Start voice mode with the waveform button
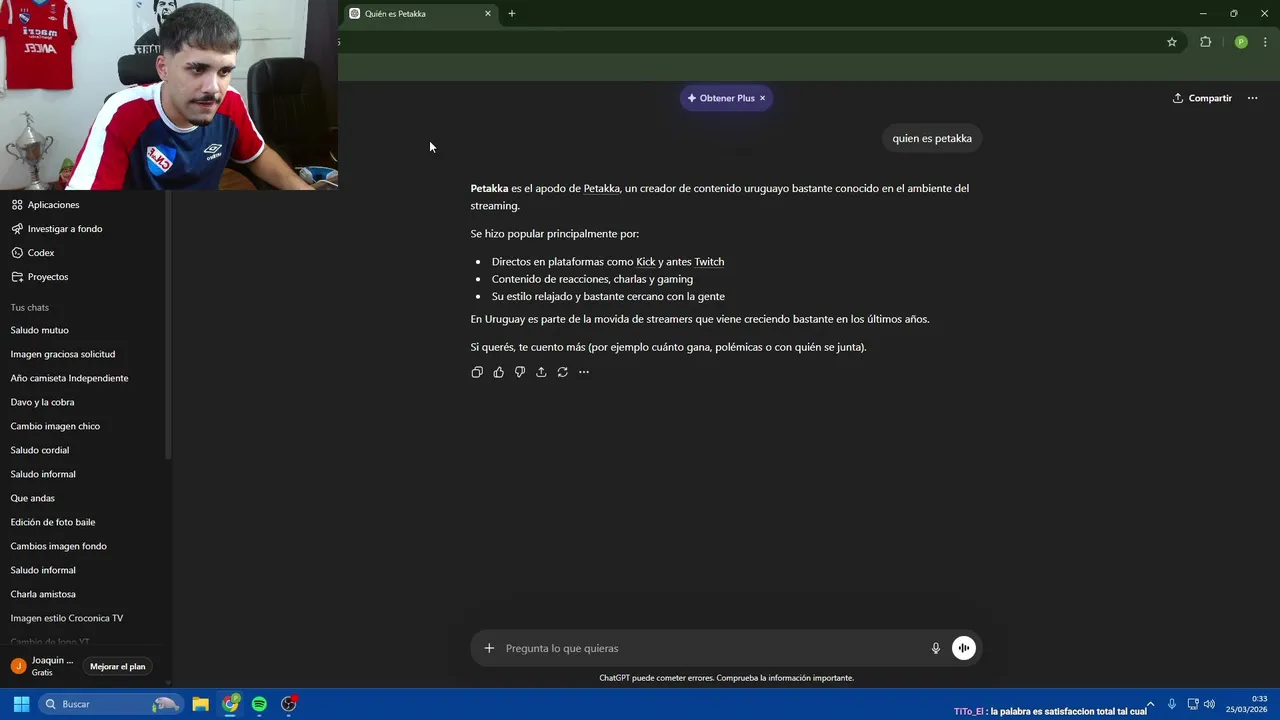Screen dimensions: 1280x720 963,648
